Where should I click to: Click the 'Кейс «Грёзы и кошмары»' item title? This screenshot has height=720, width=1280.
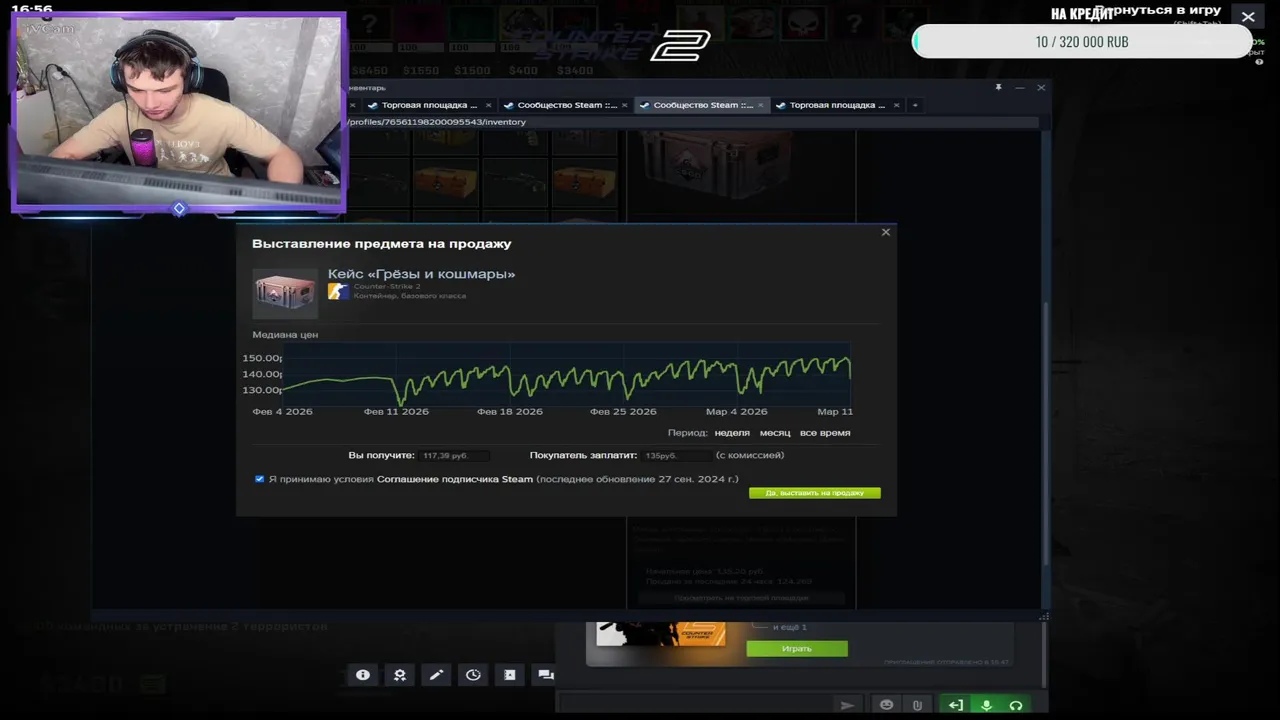click(x=421, y=274)
